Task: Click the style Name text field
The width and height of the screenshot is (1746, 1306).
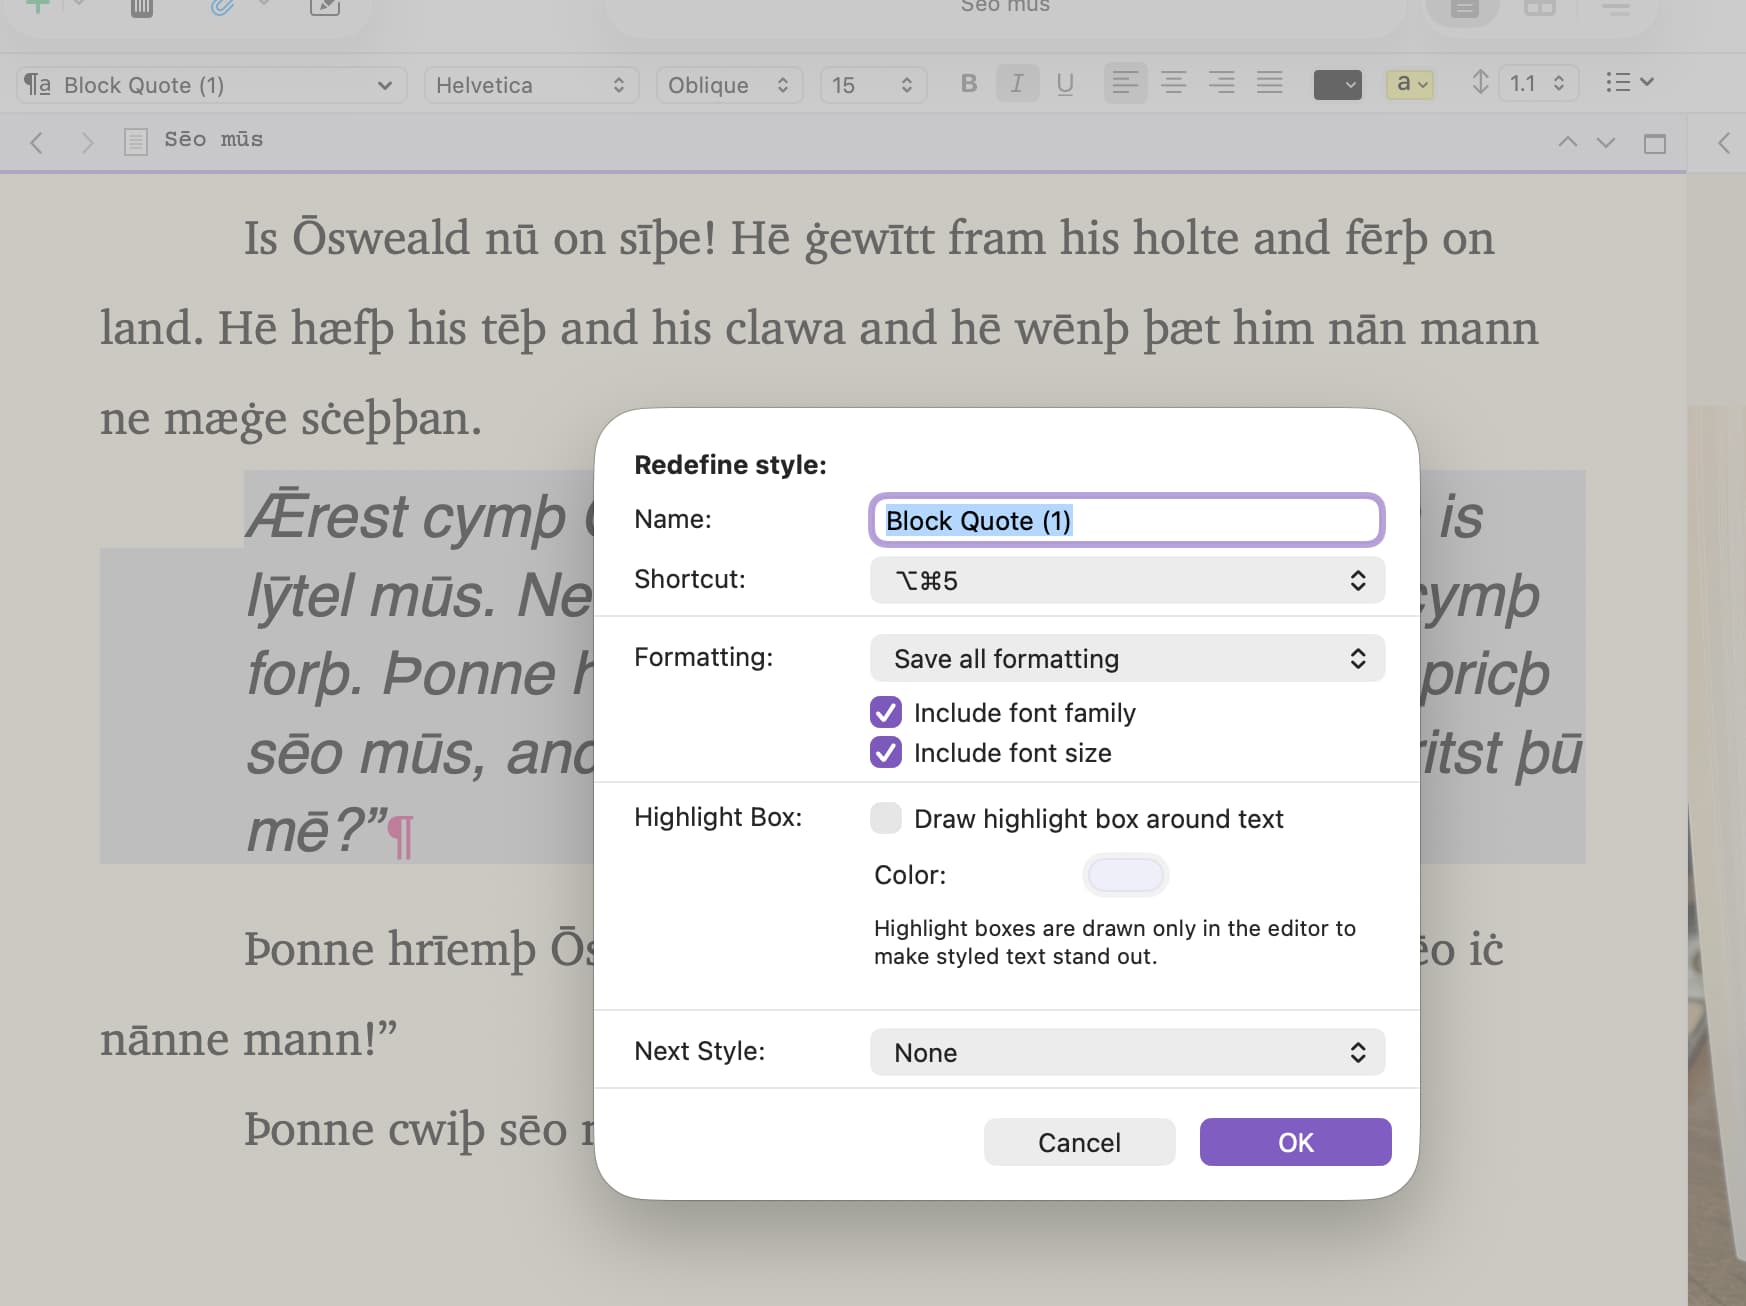Action: tap(1127, 521)
